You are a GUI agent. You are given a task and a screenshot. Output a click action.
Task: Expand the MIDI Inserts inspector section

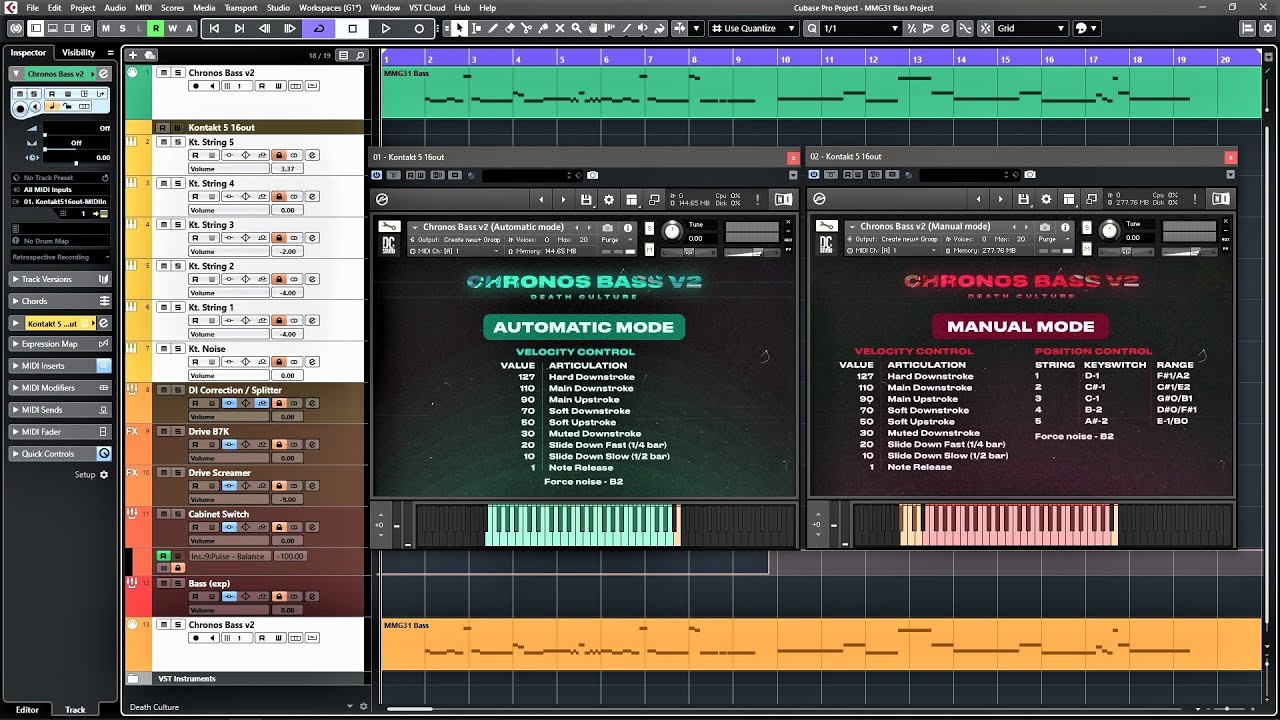(x=61, y=366)
